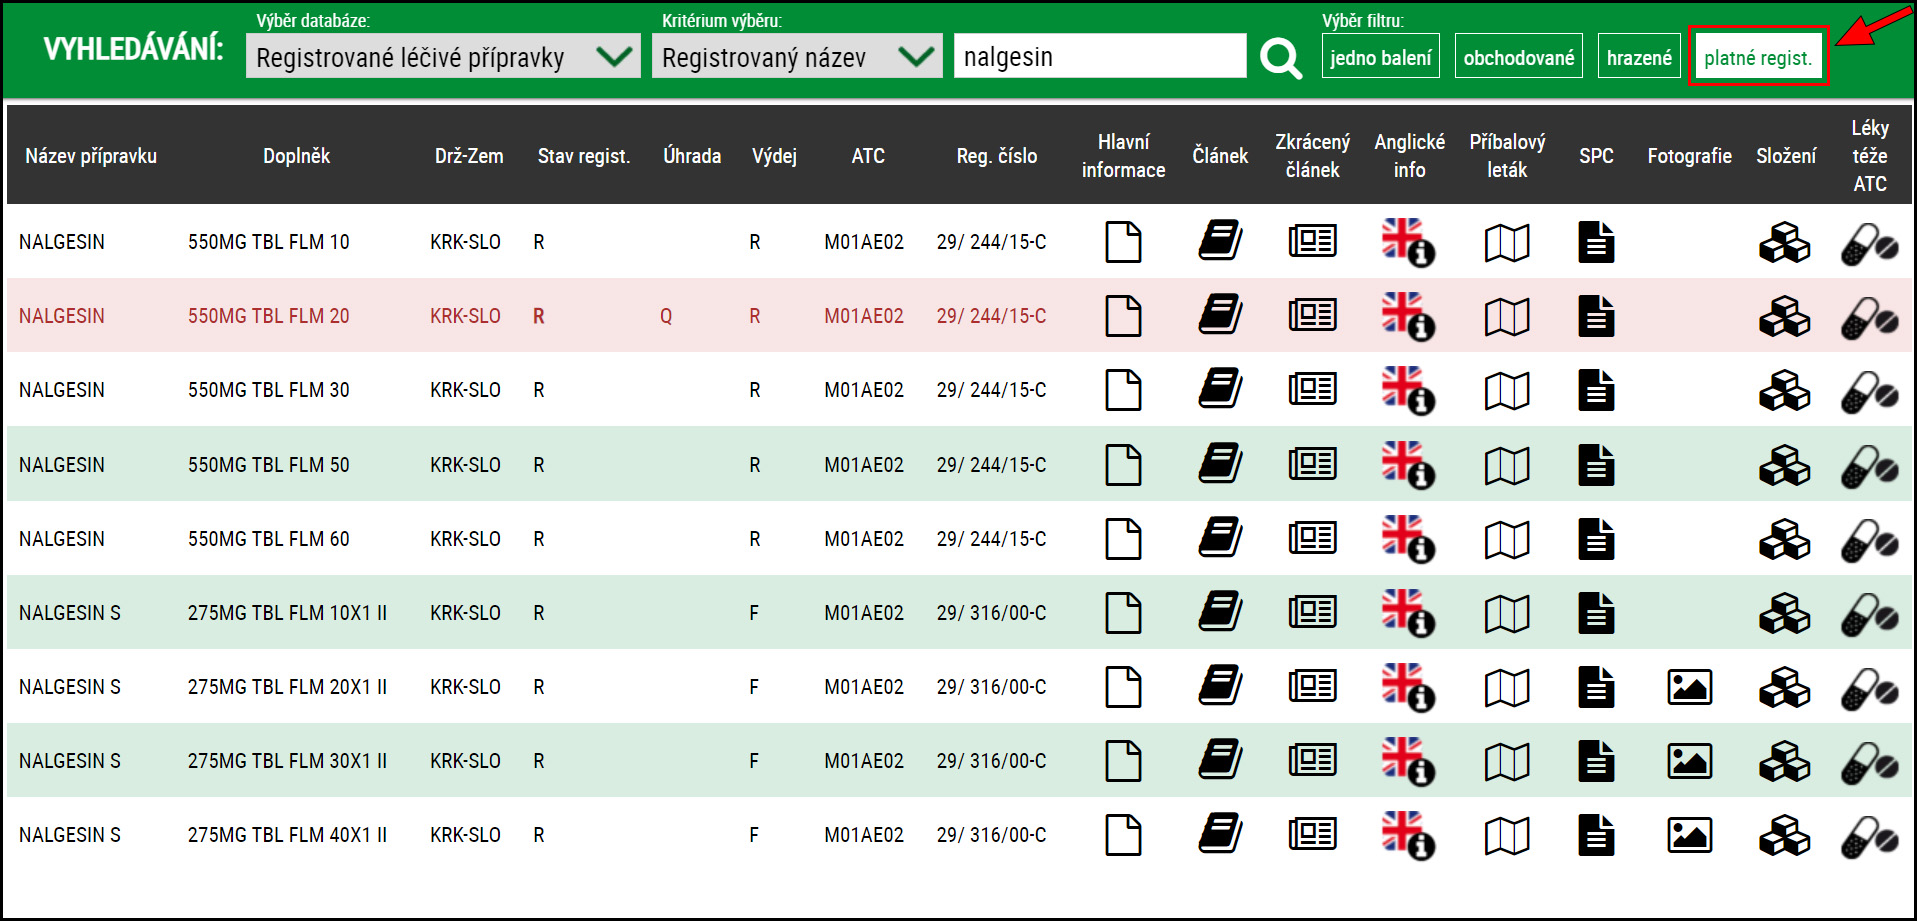Toggle the 'obchodované' filter
The width and height of the screenshot is (1917, 921).
(1519, 57)
